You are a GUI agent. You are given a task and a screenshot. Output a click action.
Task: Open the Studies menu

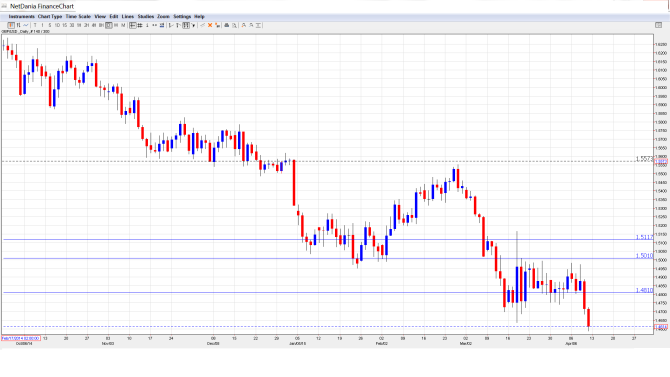point(146,17)
